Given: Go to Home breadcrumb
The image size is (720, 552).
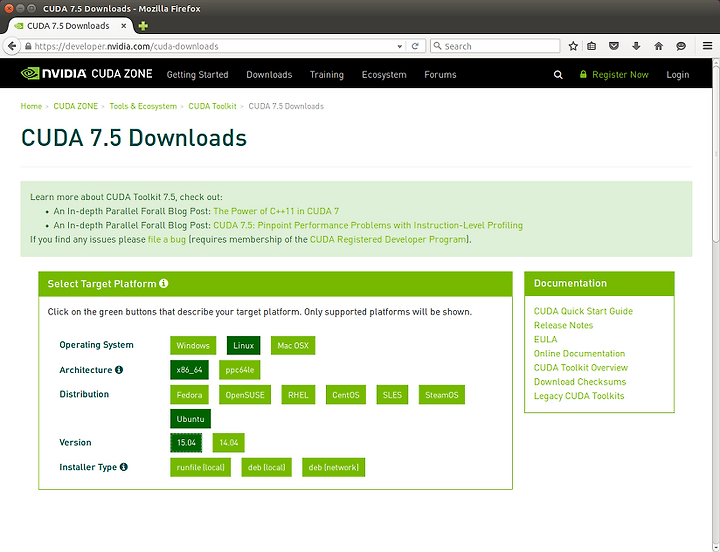Looking at the screenshot, I should point(31,106).
